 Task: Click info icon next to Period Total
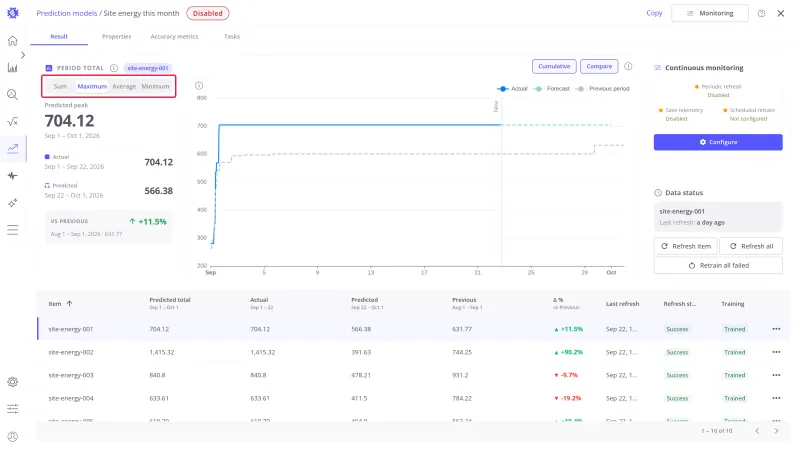pyautogui.click(x=114, y=68)
